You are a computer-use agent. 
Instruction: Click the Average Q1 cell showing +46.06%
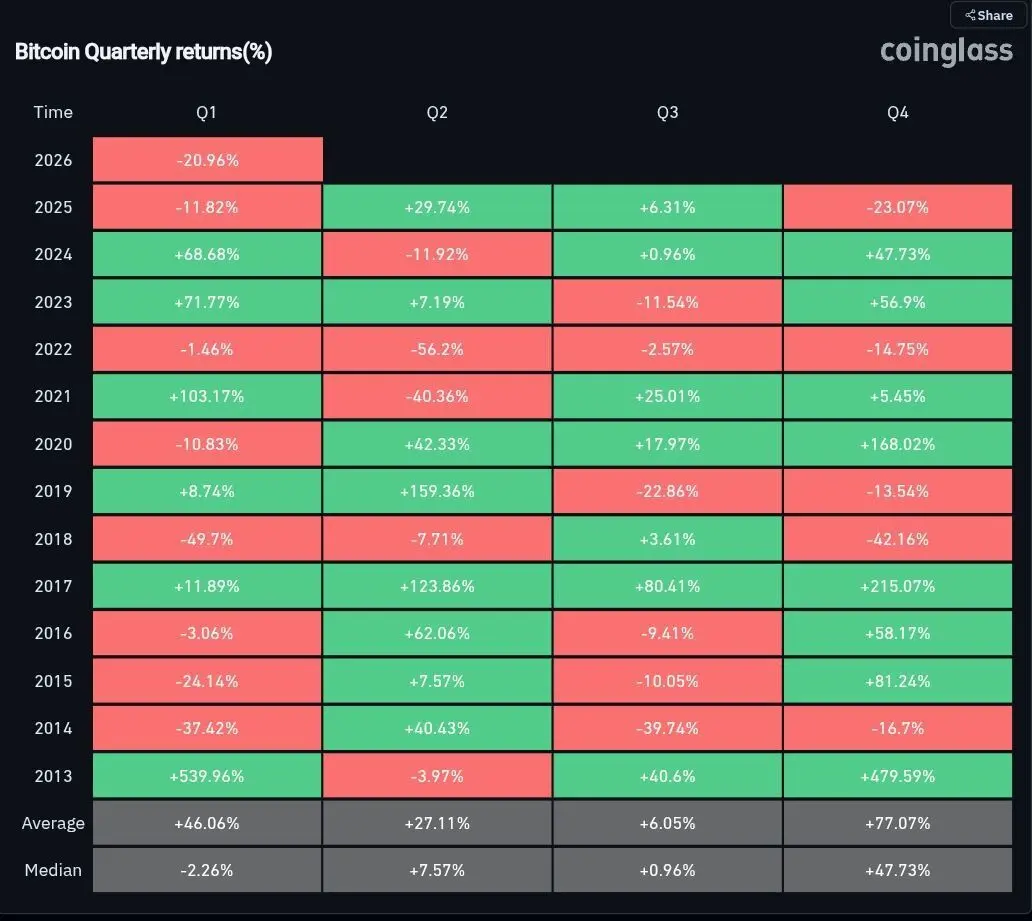coord(207,823)
